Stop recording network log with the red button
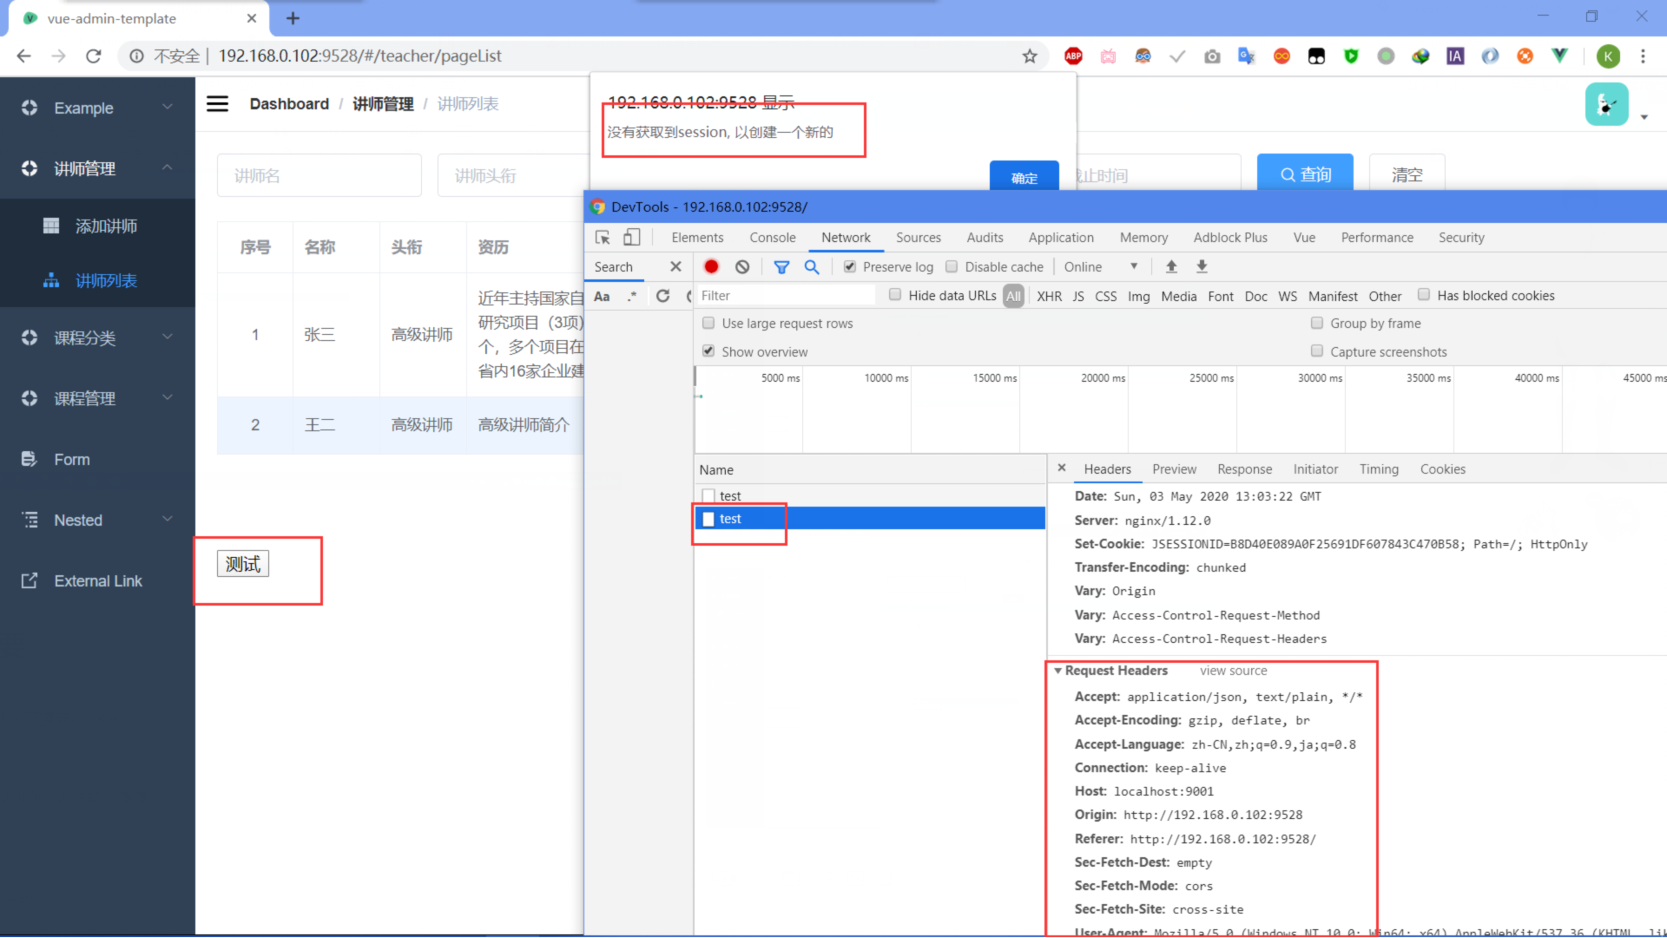 [x=711, y=266]
